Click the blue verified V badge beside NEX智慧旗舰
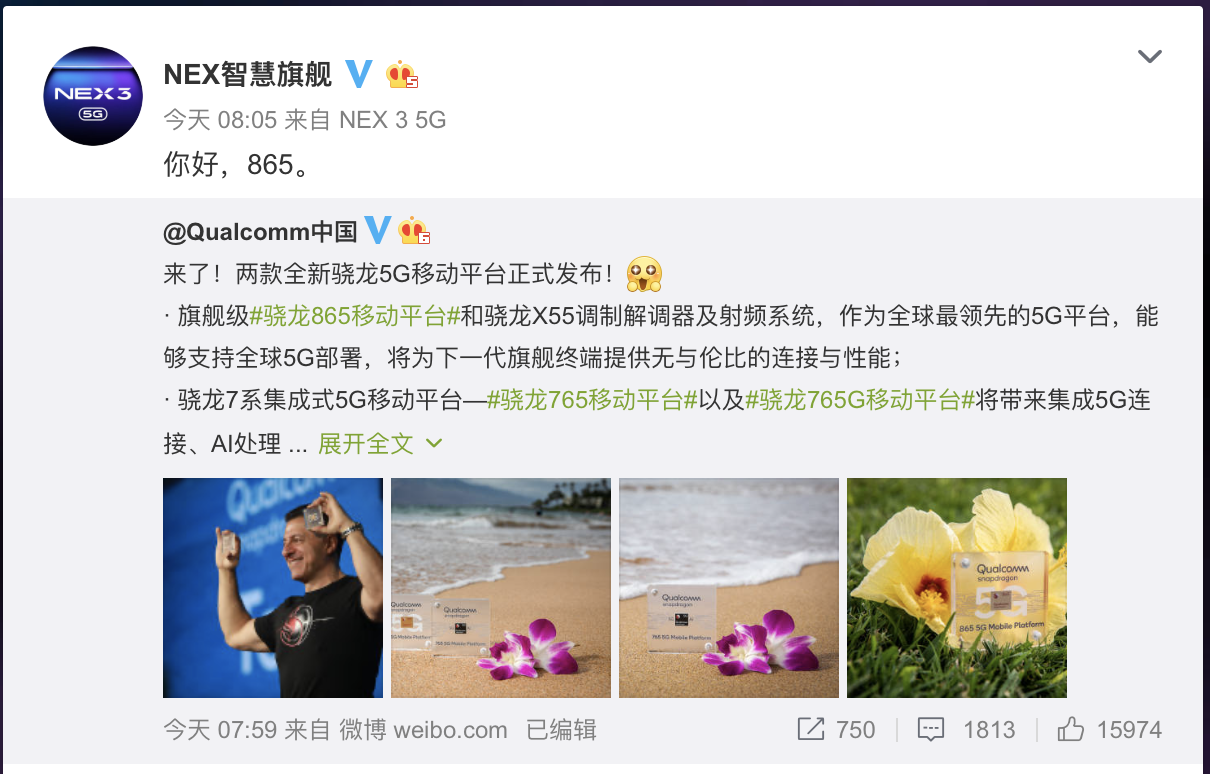1210x774 pixels. point(359,74)
